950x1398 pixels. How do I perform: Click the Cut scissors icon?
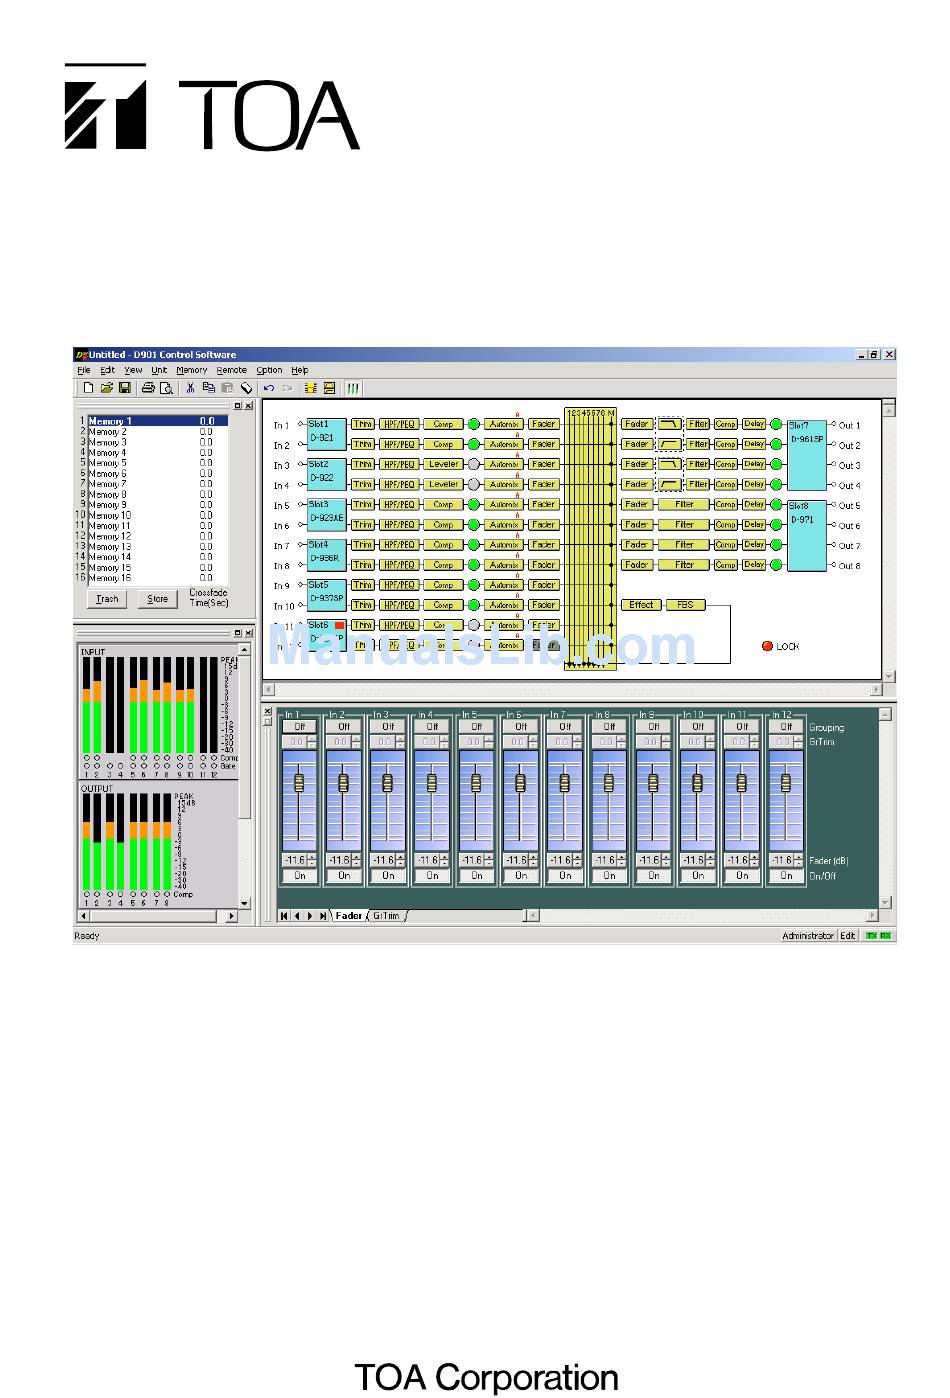point(190,388)
